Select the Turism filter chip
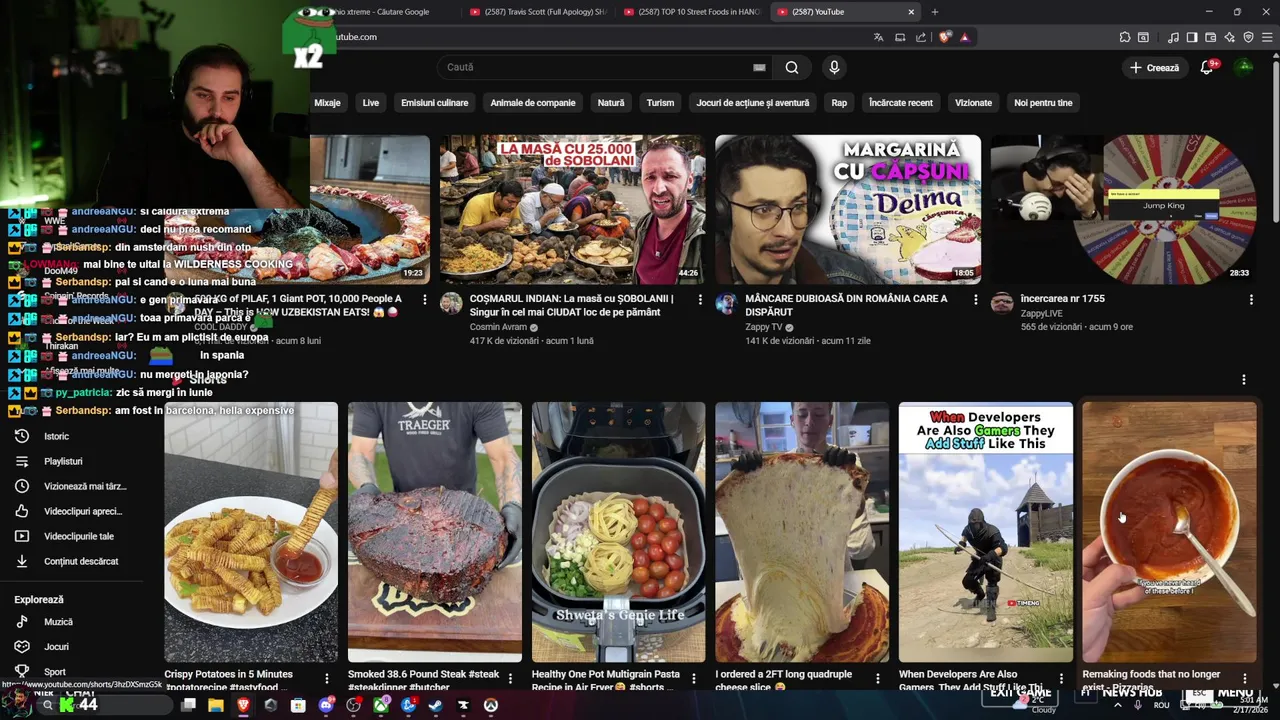 coord(660,102)
